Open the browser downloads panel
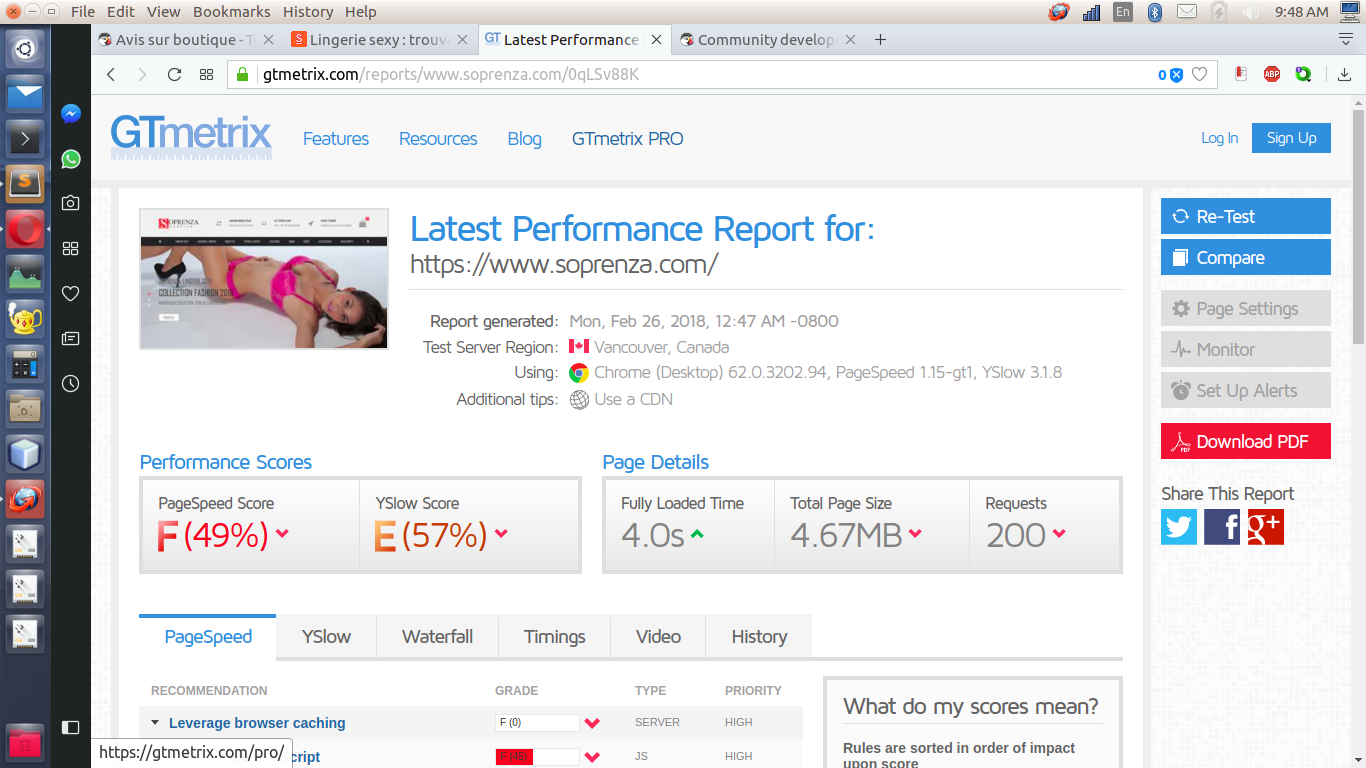Screen dimensions: 1366x768 (1345, 74)
